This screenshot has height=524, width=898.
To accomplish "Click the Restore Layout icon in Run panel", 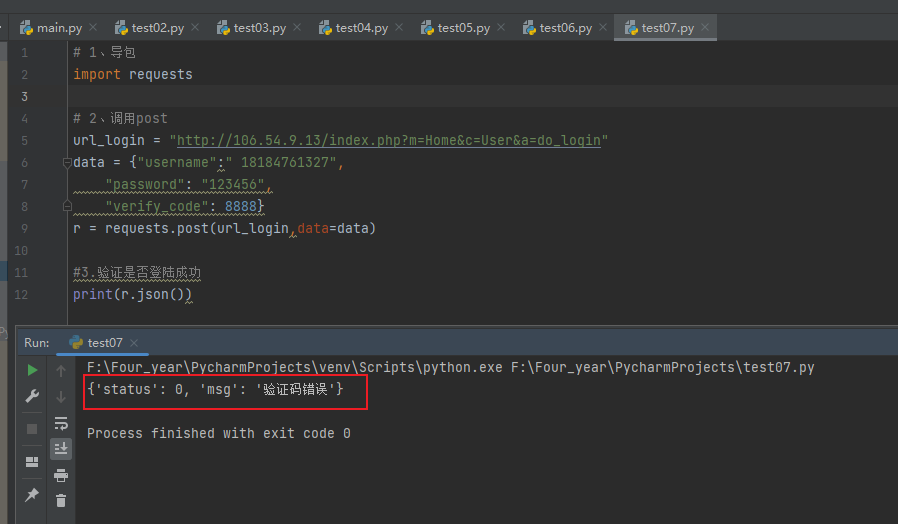I will [x=32, y=462].
